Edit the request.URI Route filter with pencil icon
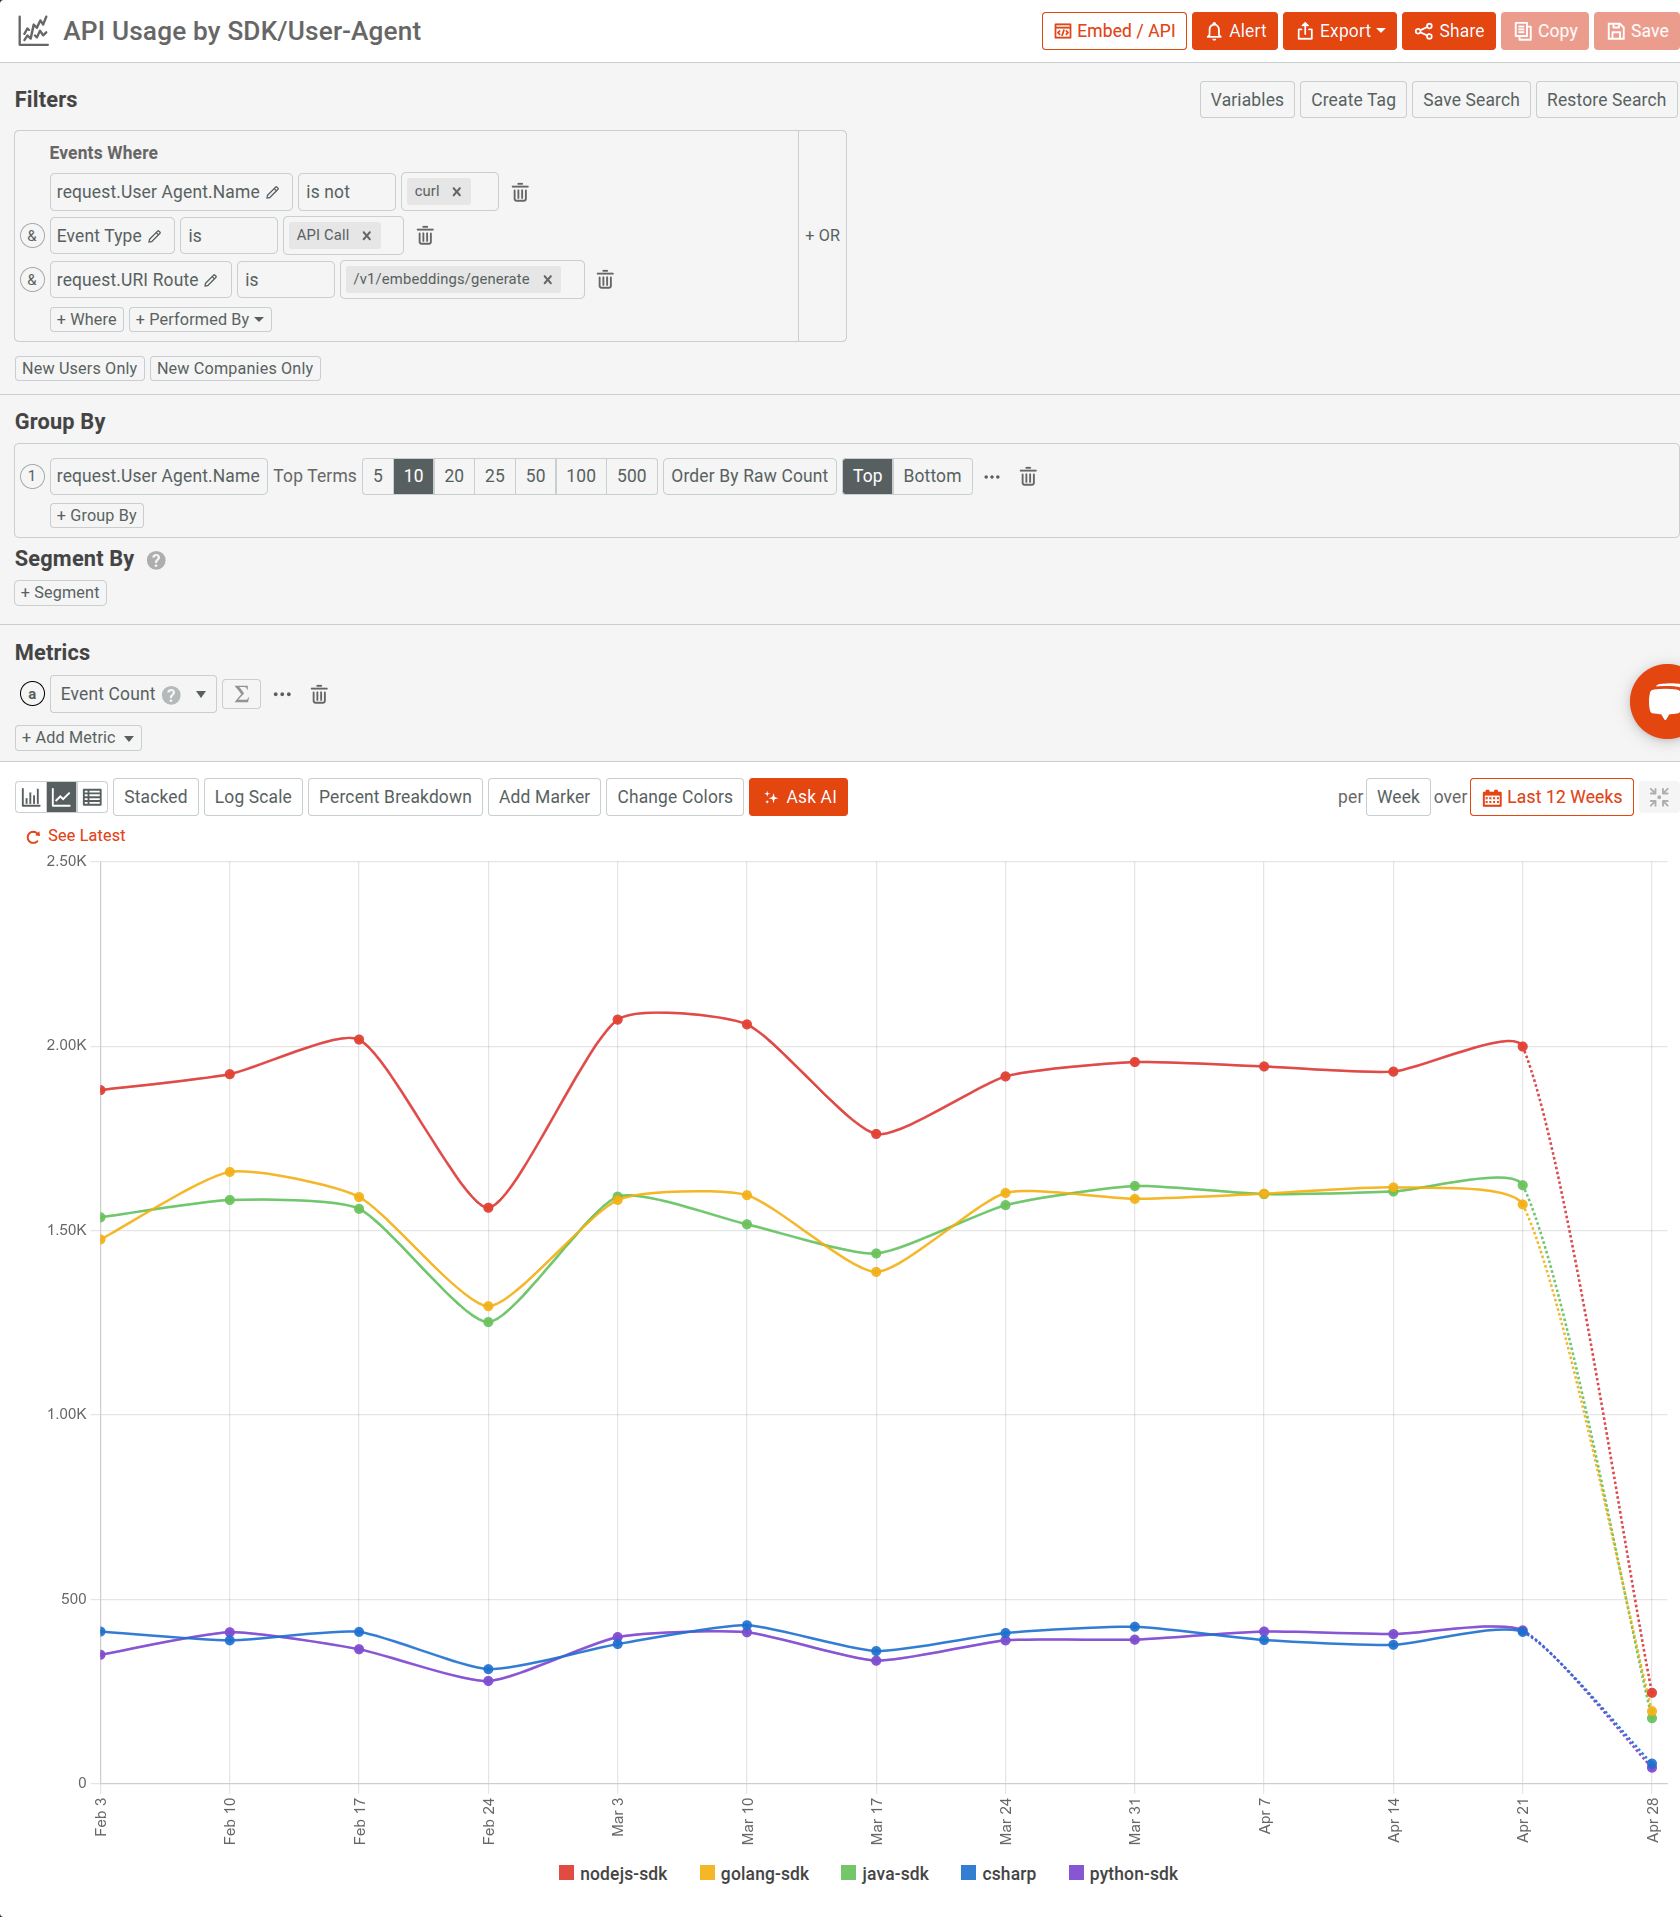The height and width of the screenshot is (1917, 1680). 213,280
